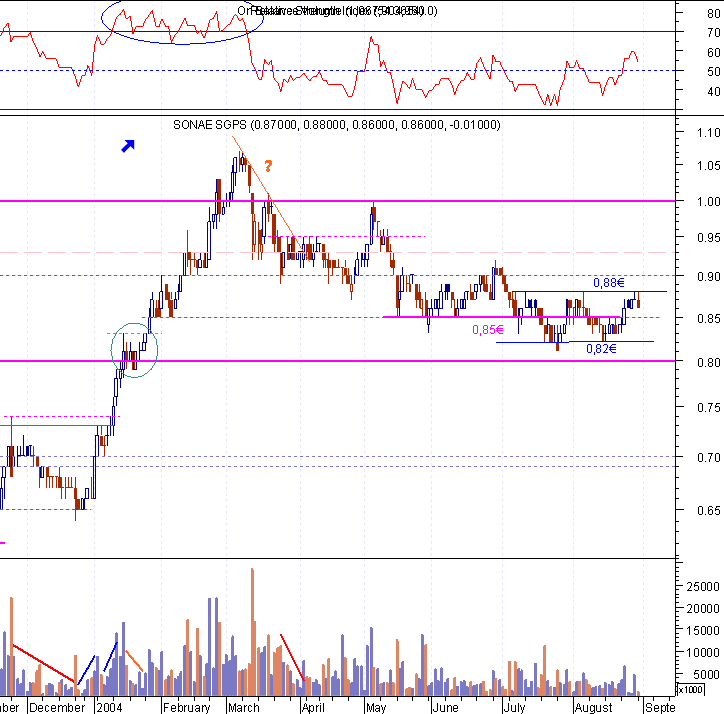The width and height of the screenshot is (724, 714).
Task: Click the December date axis label
Action: 57,708
